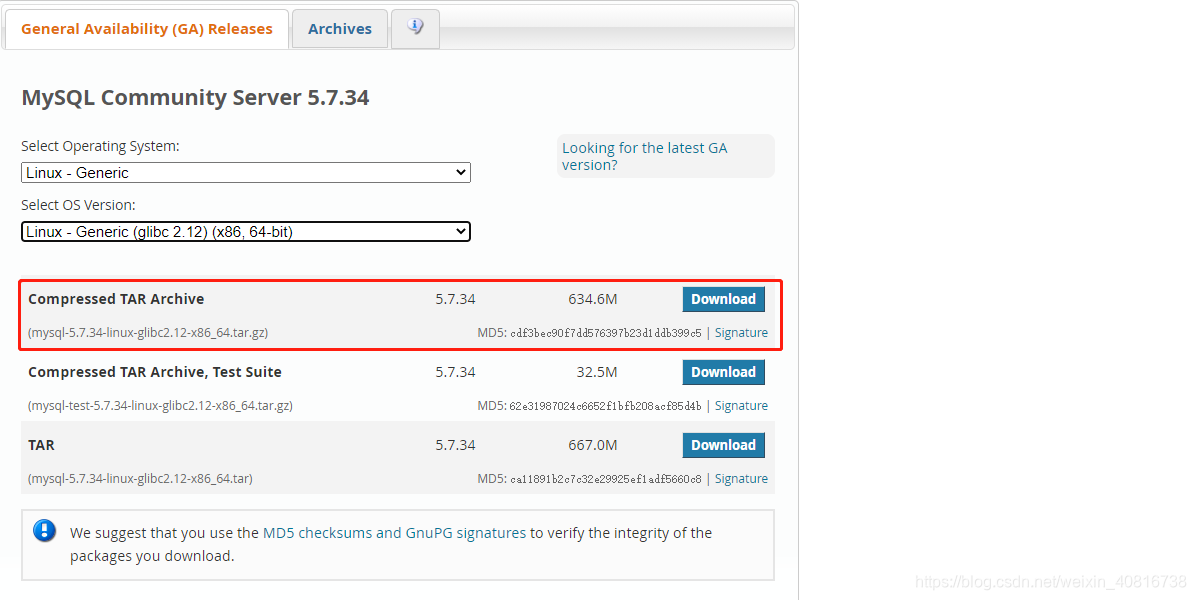
Task: Click the Looking for the latest GA version link
Action: click(x=645, y=156)
